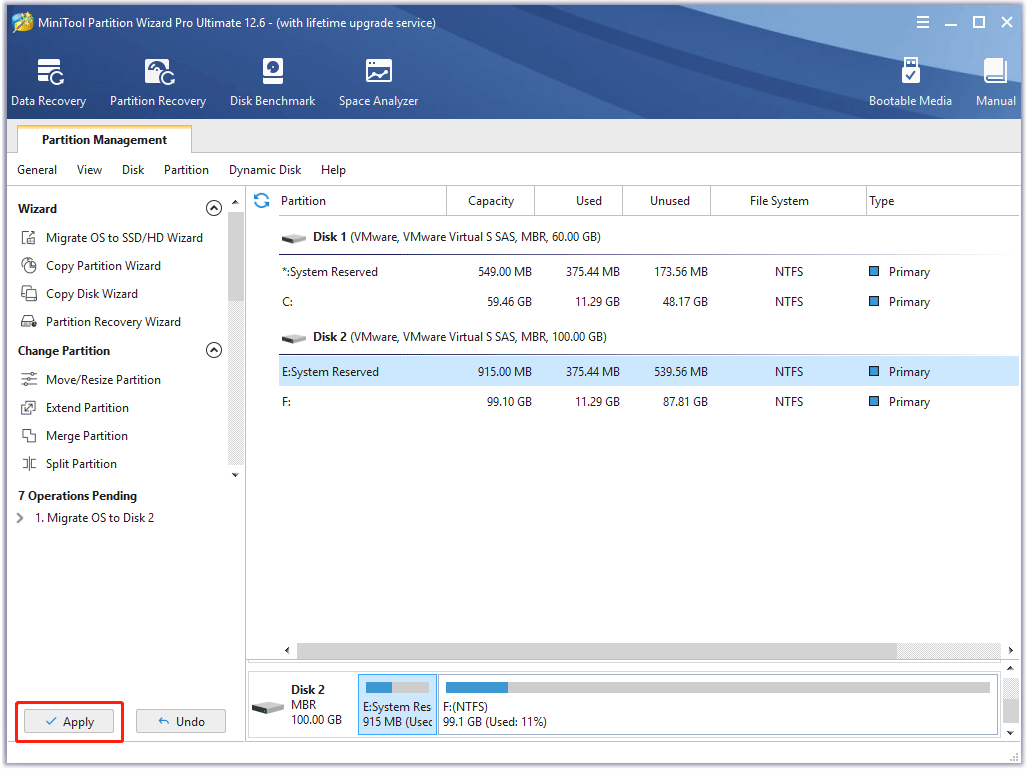Image resolution: width=1026 pixels, height=770 pixels.
Task: Click the Migrate OS to SSD/HD Wizard icon
Action: (x=29, y=237)
